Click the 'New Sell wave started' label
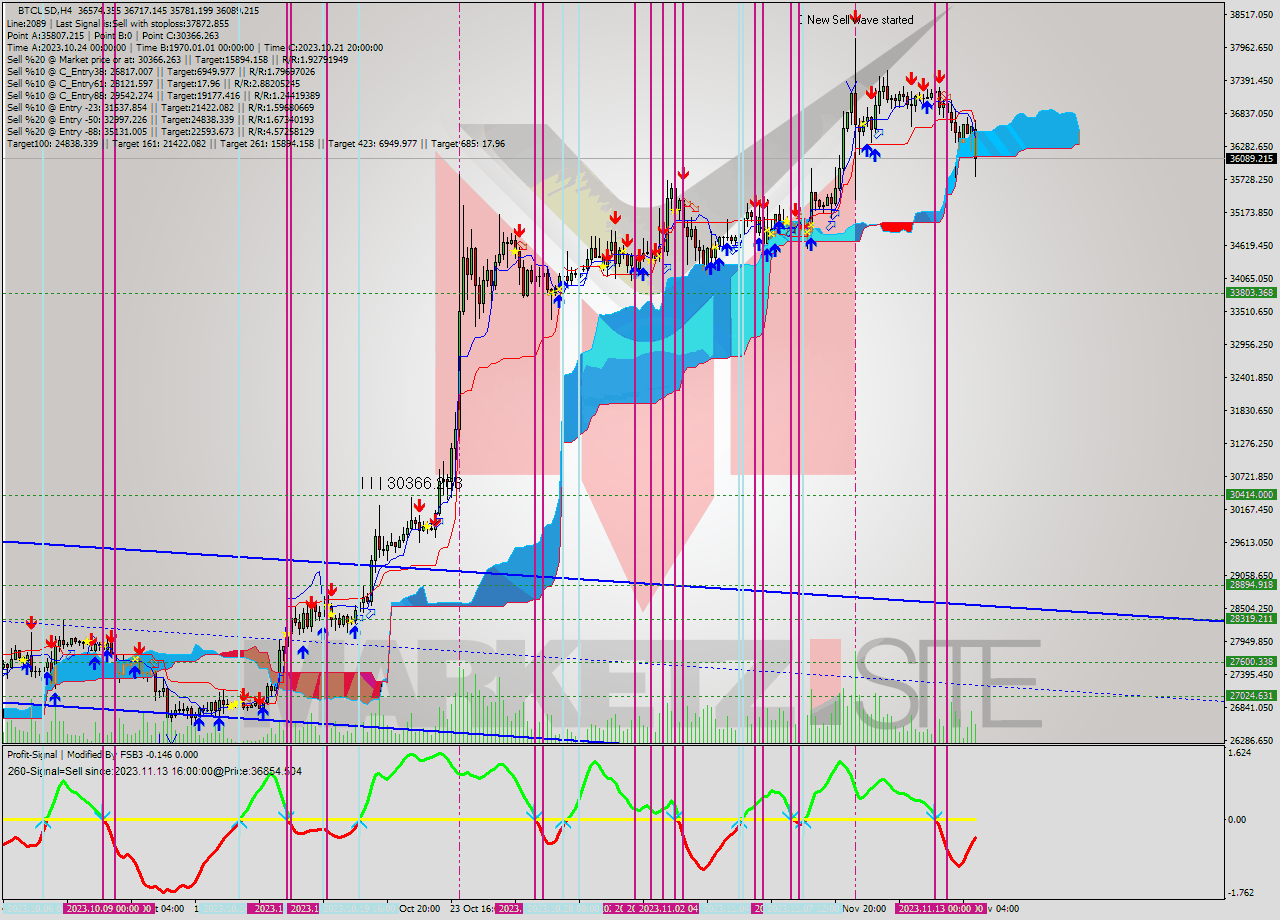 pos(859,19)
